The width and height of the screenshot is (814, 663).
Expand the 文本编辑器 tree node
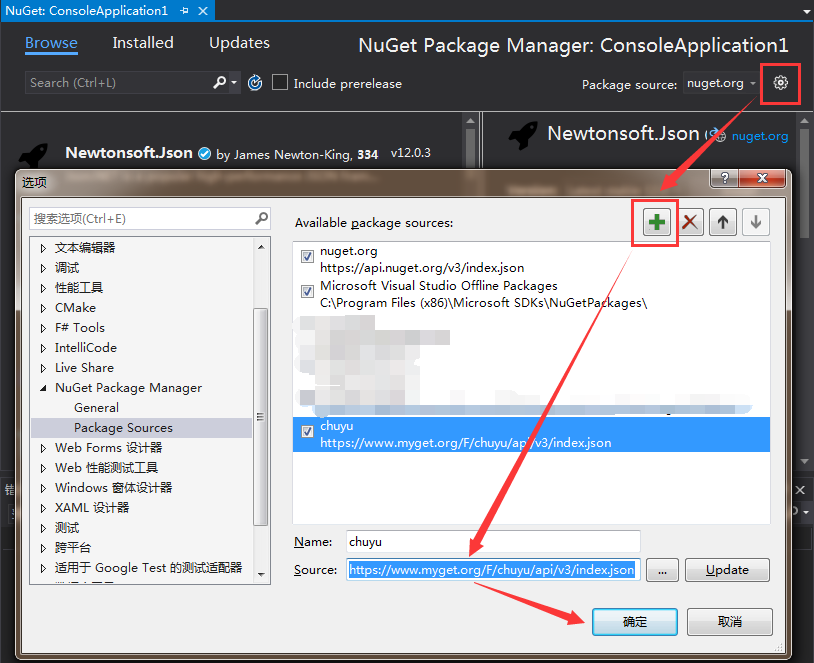click(x=43, y=248)
